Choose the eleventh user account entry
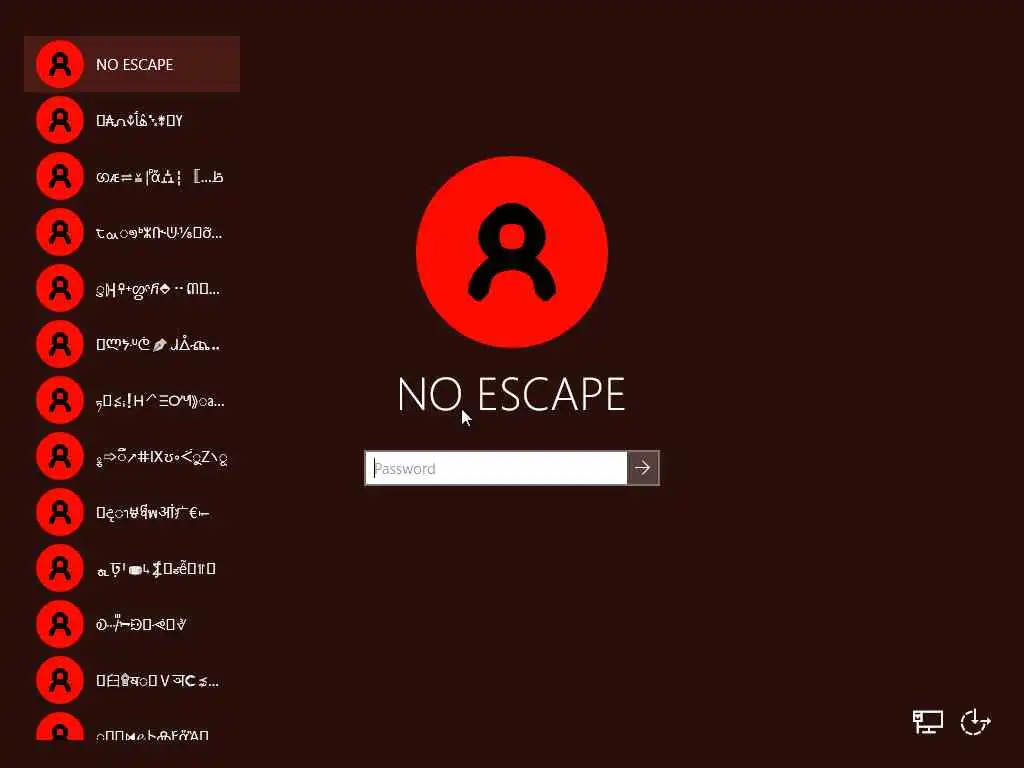Screen dimensions: 1024x768 point(132,624)
